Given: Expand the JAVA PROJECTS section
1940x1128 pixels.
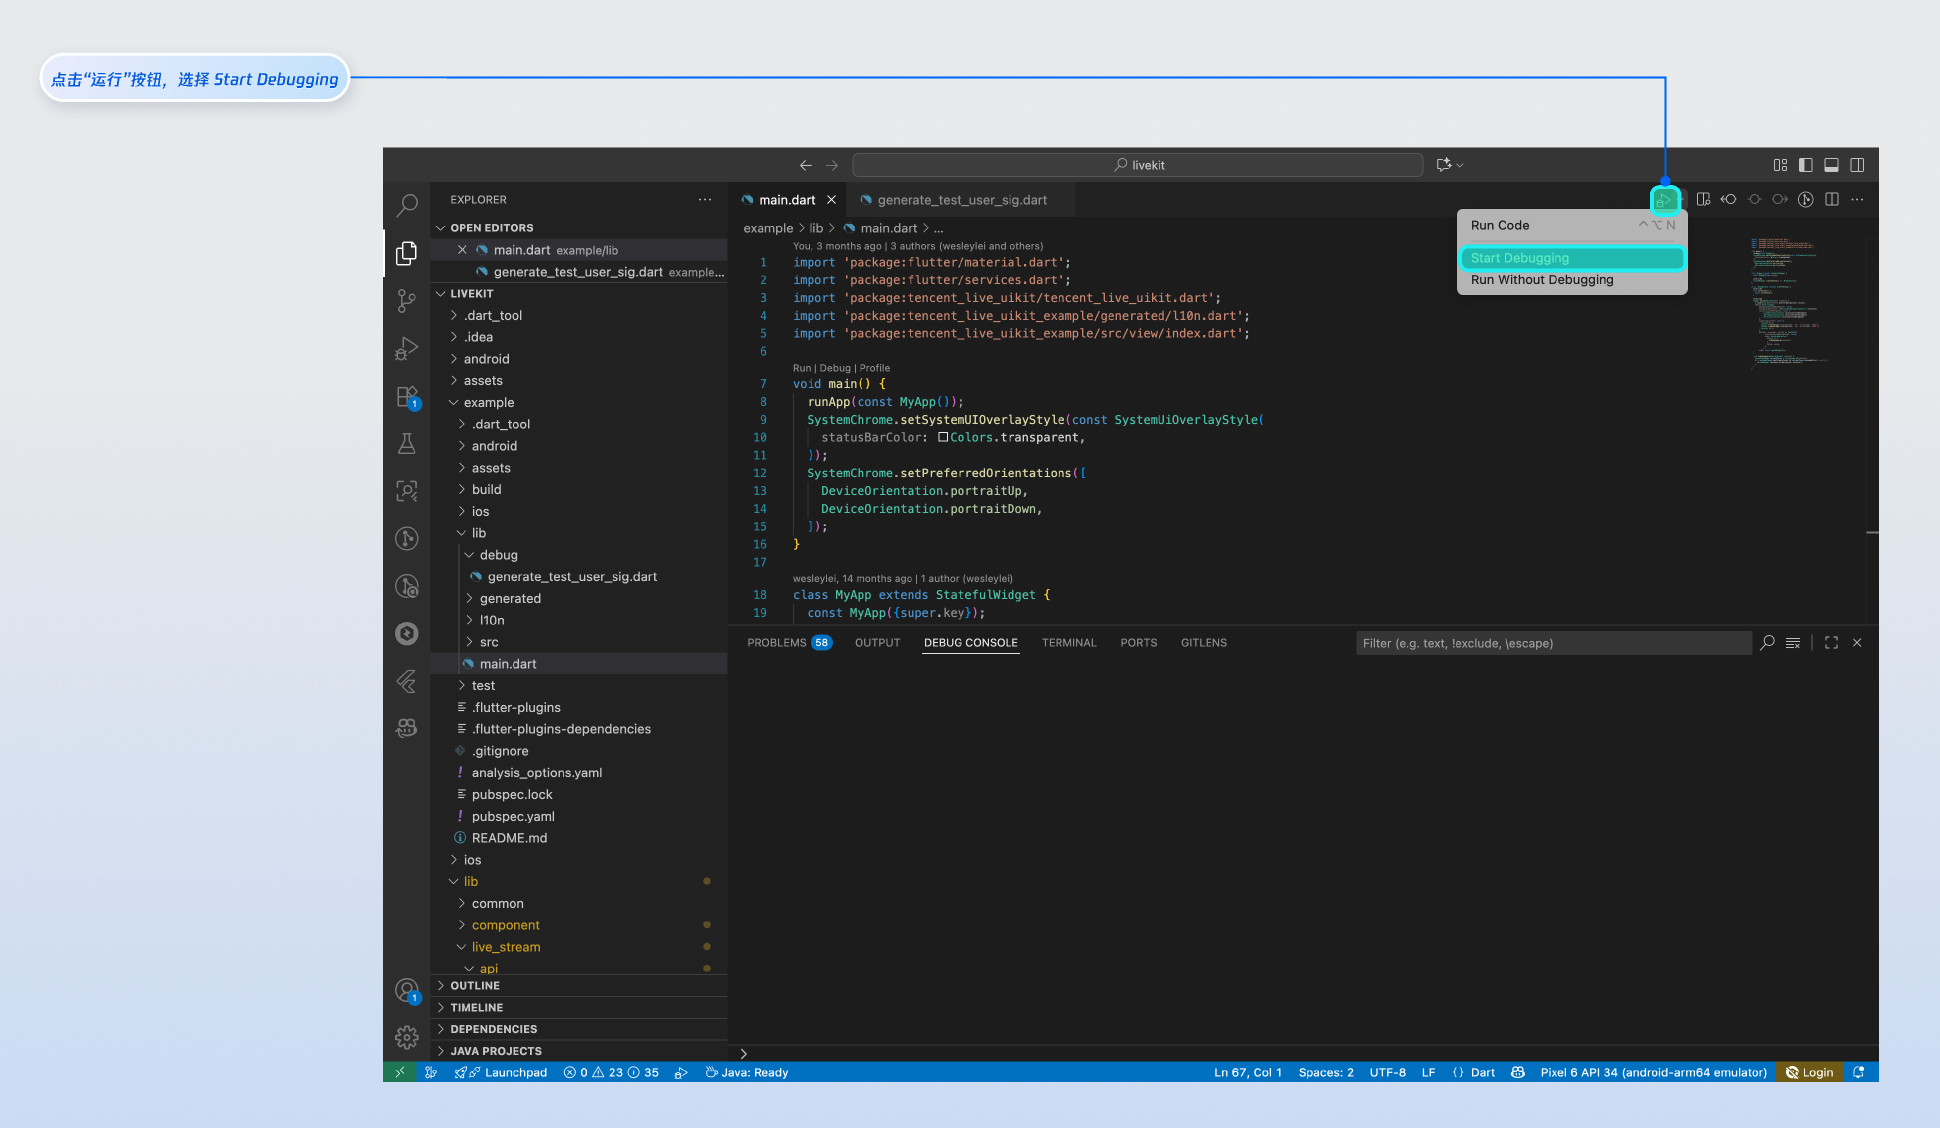Looking at the screenshot, I should [x=495, y=1051].
